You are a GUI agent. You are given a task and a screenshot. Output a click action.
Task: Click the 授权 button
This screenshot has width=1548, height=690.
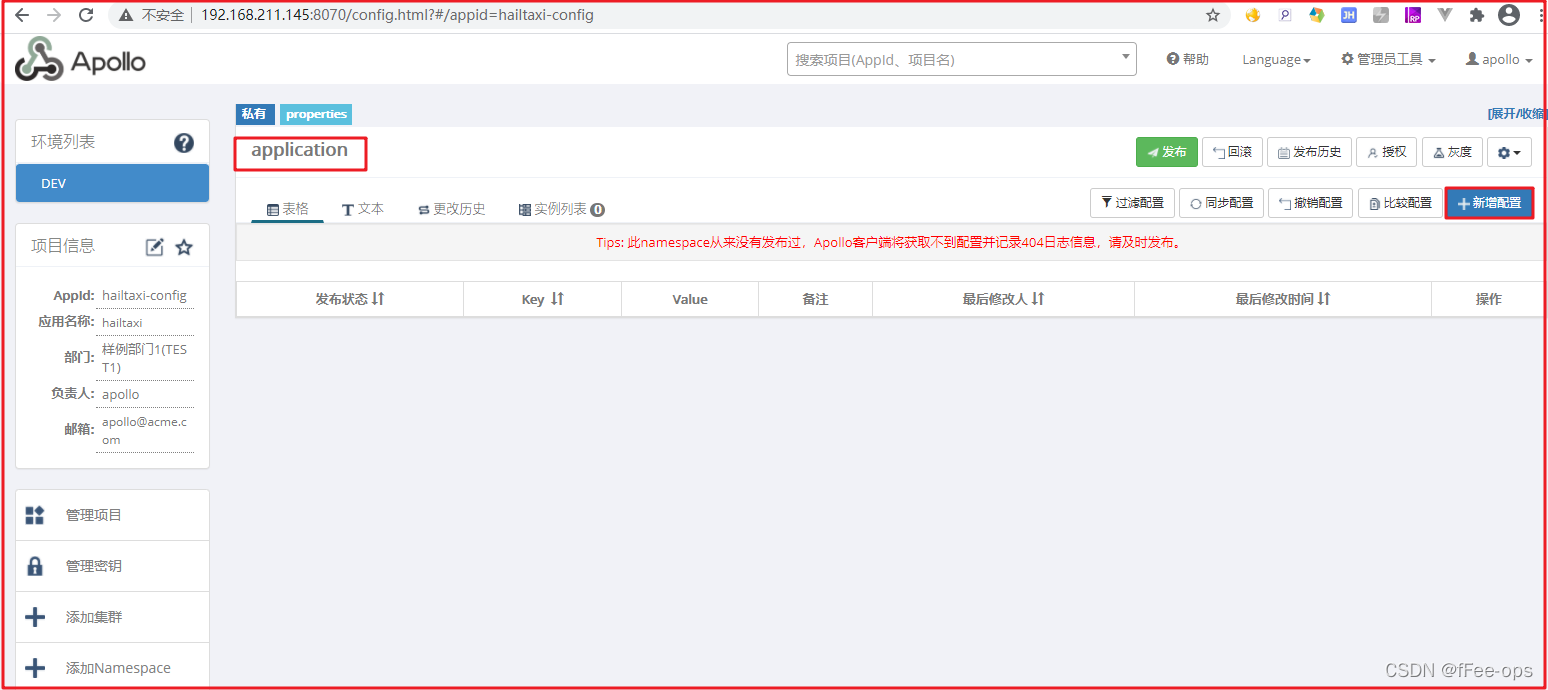(x=1386, y=152)
